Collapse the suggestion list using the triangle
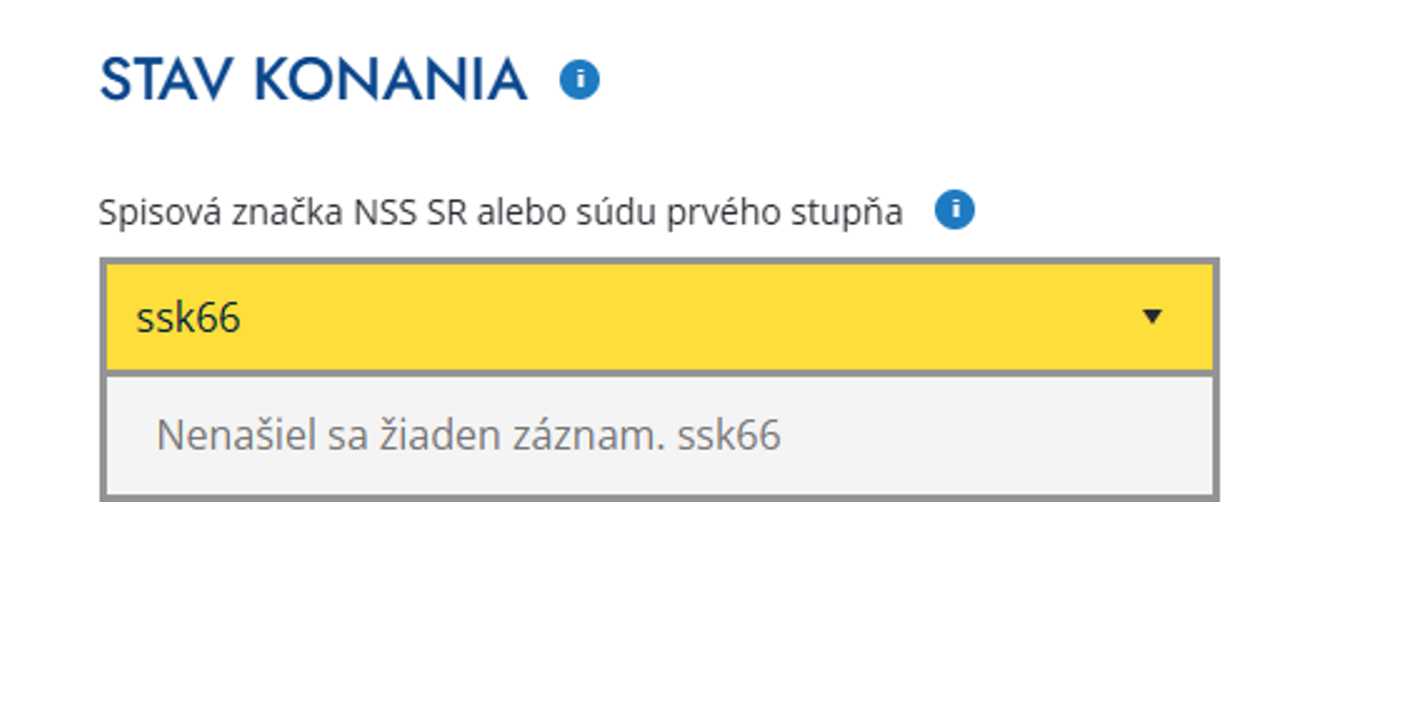The height and width of the screenshot is (719, 1402). tap(1152, 317)
